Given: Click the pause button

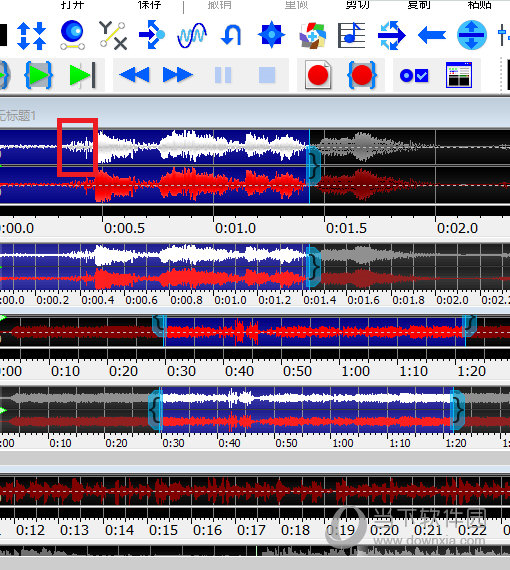Looking at the screenshot, I should pos(223,75).
